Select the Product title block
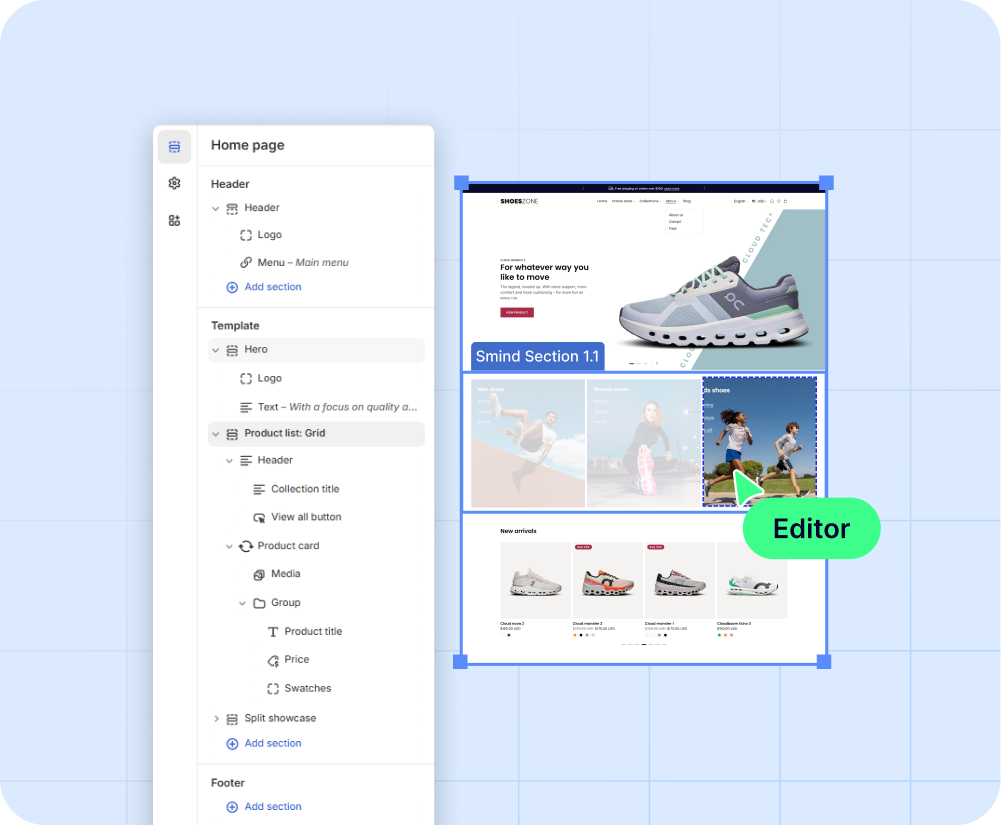Screen dimensions: 1001x825 pyautogui.click(x=313, y=632)
